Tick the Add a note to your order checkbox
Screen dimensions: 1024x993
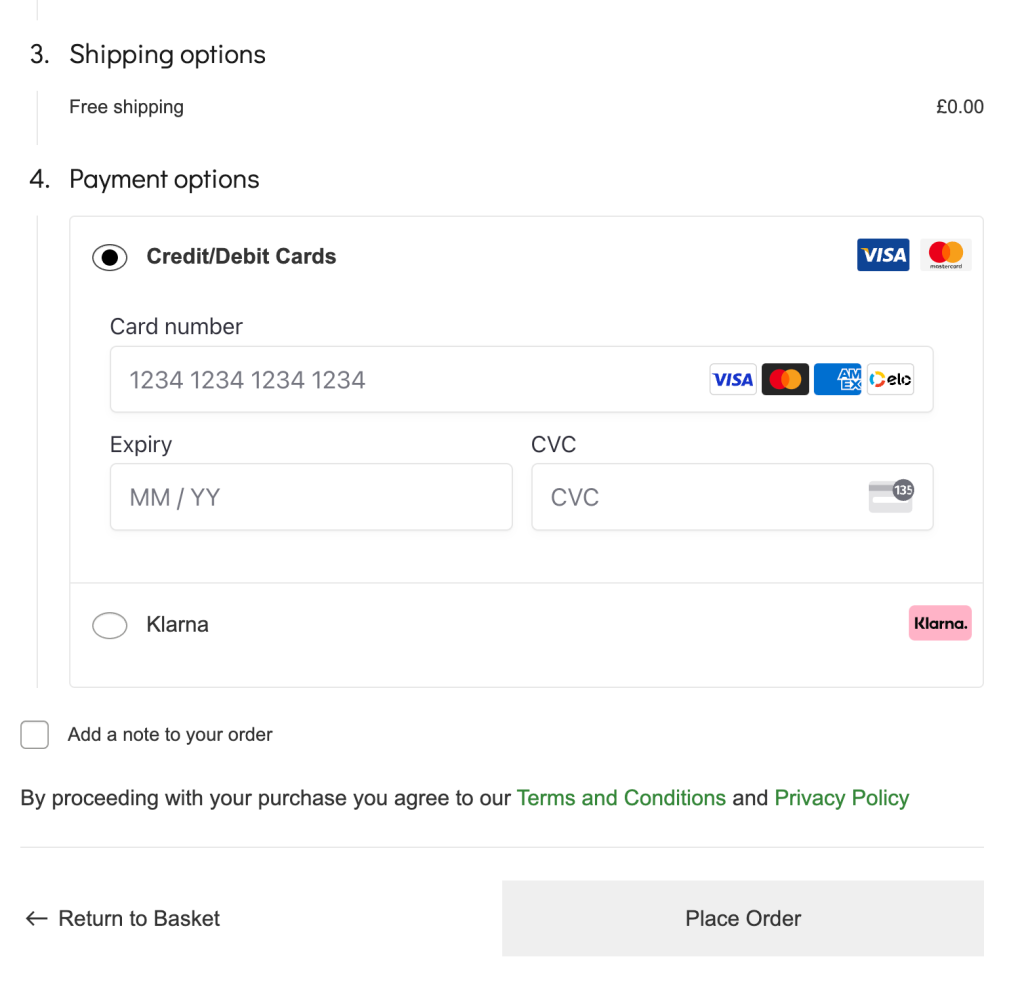35,734
